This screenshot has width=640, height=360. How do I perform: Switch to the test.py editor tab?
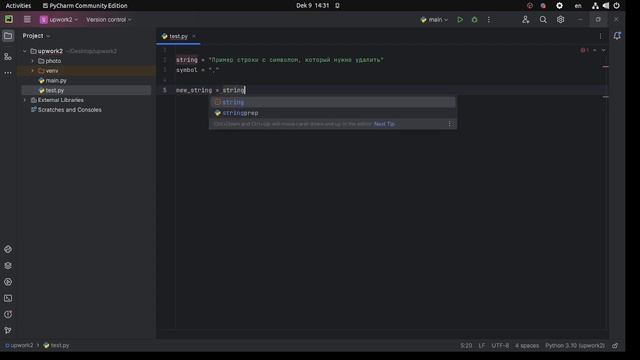(x=178, y=36)
